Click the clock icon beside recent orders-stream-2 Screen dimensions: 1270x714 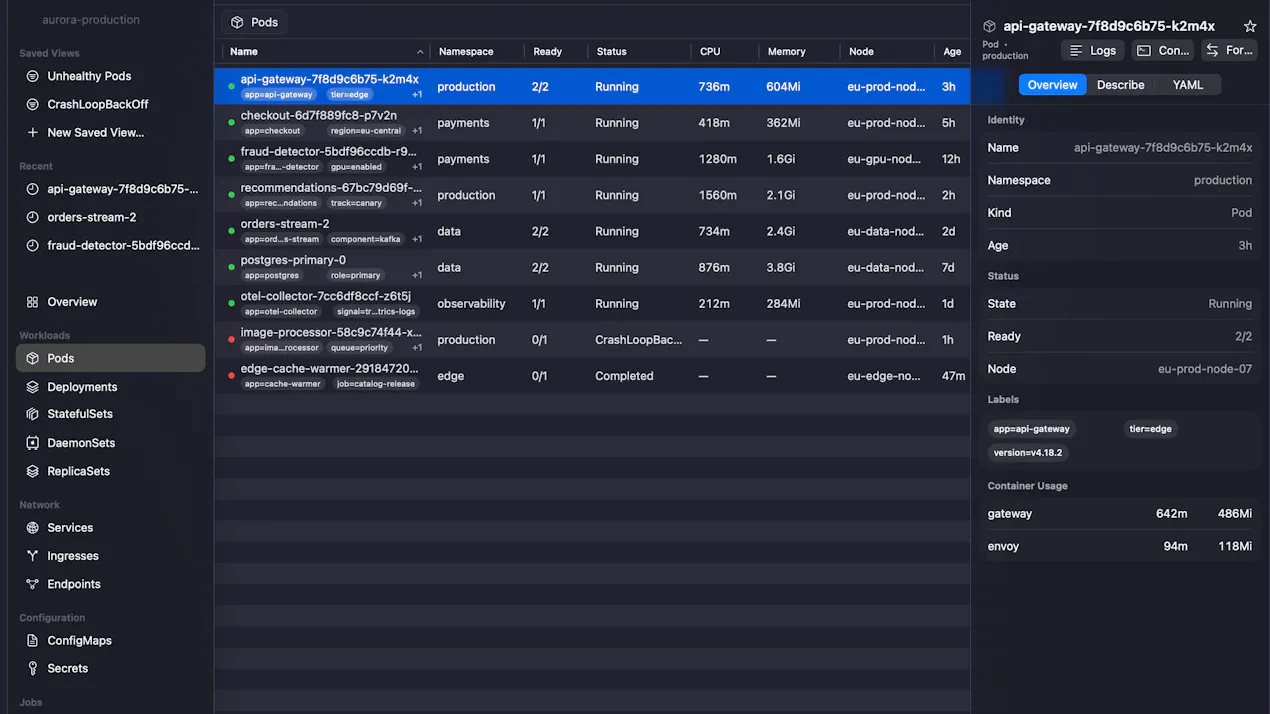pos(32,217)
